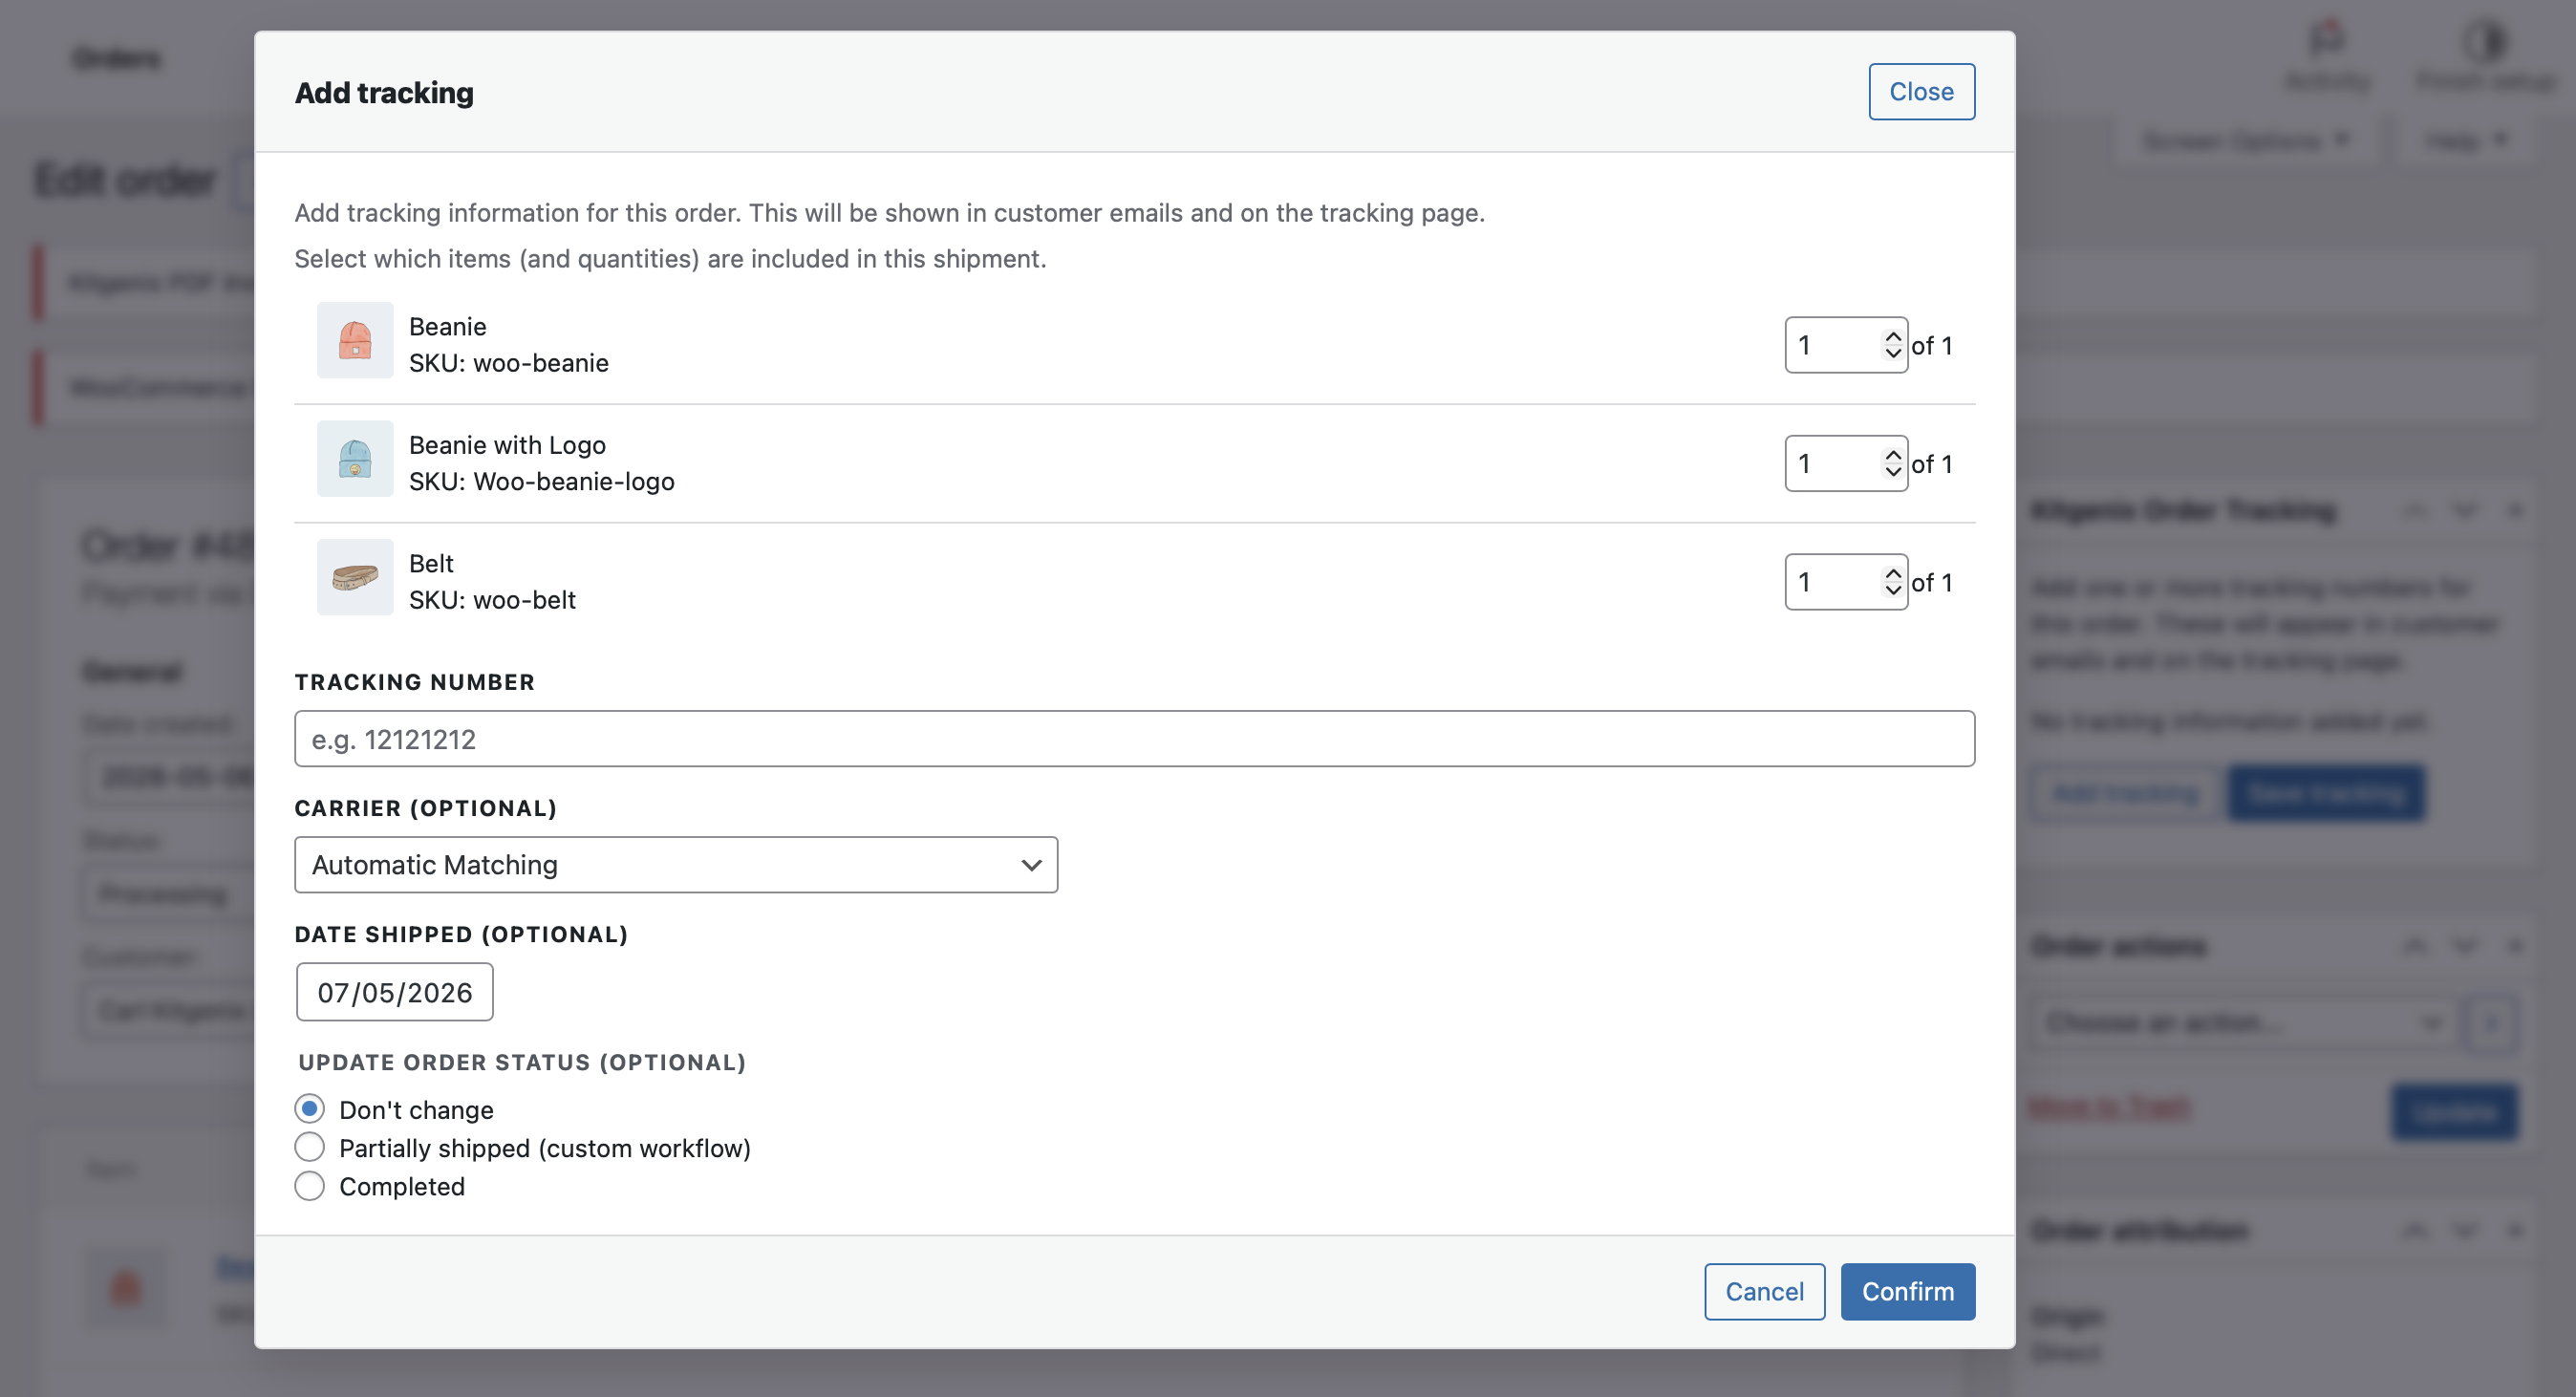
Task: Close the Add tracking dialog
Action: [1921, 91]
